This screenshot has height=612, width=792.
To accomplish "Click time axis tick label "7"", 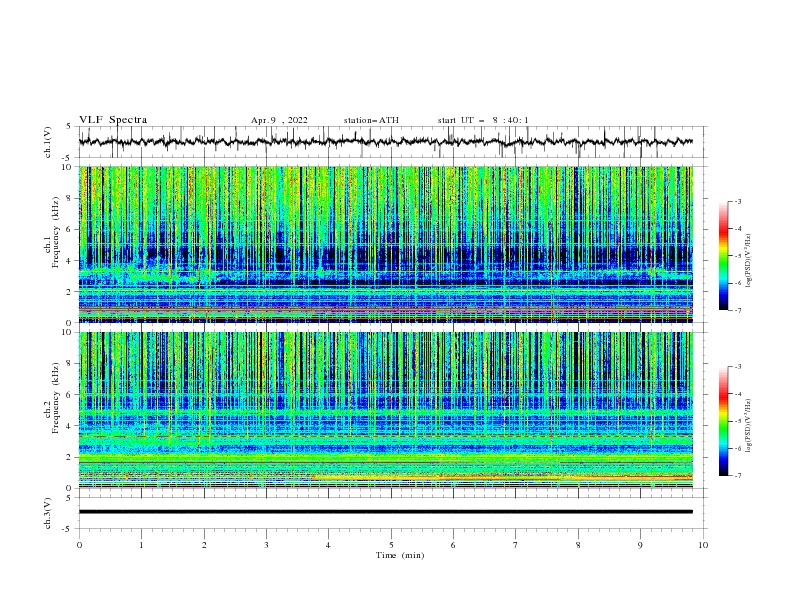I will pos(516,545).
